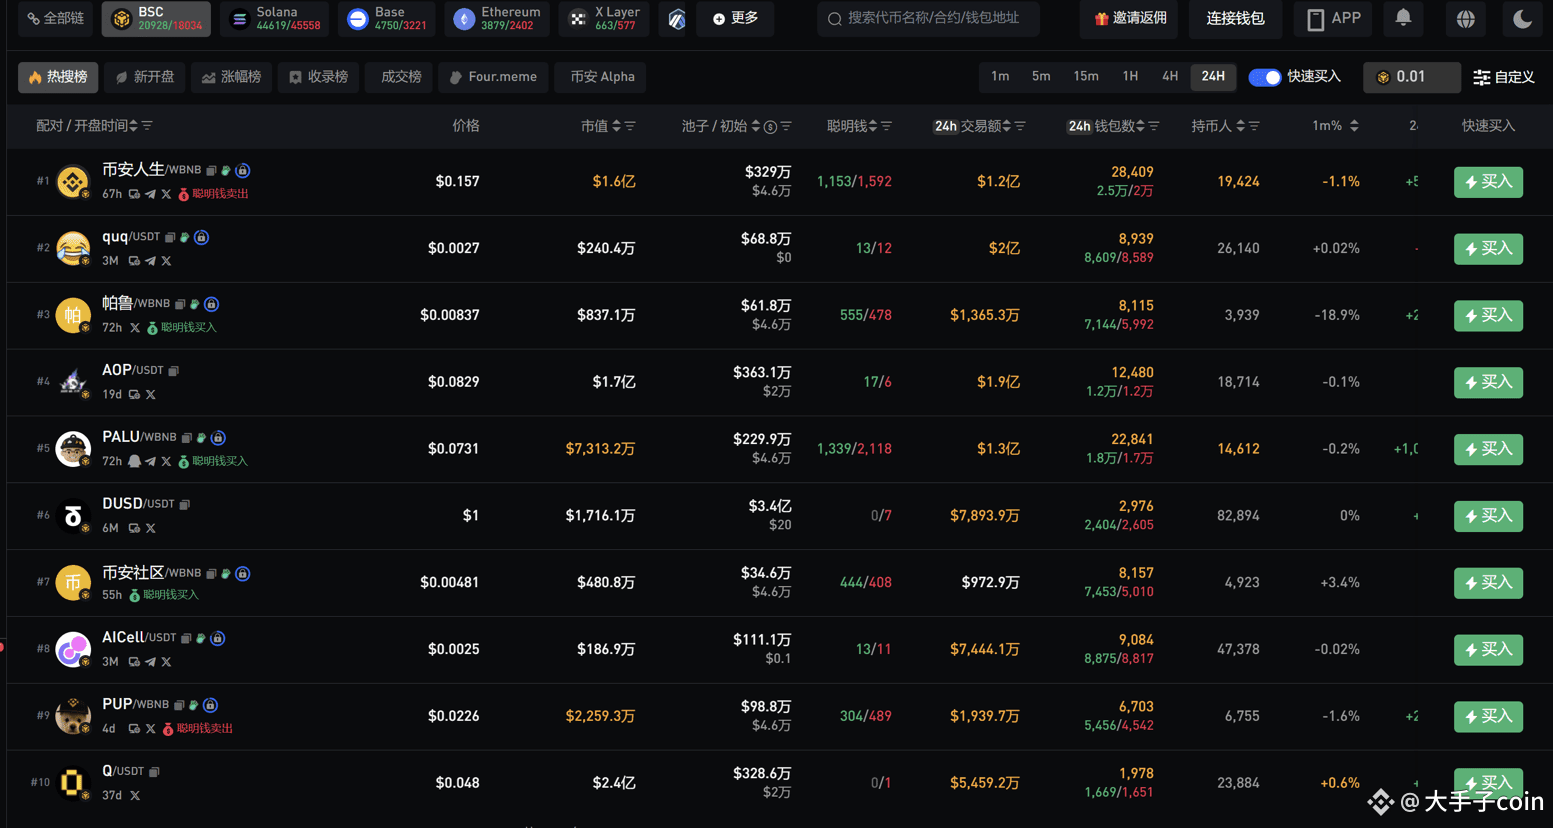Switch to the 收录榜 tab

pos(319,77)
